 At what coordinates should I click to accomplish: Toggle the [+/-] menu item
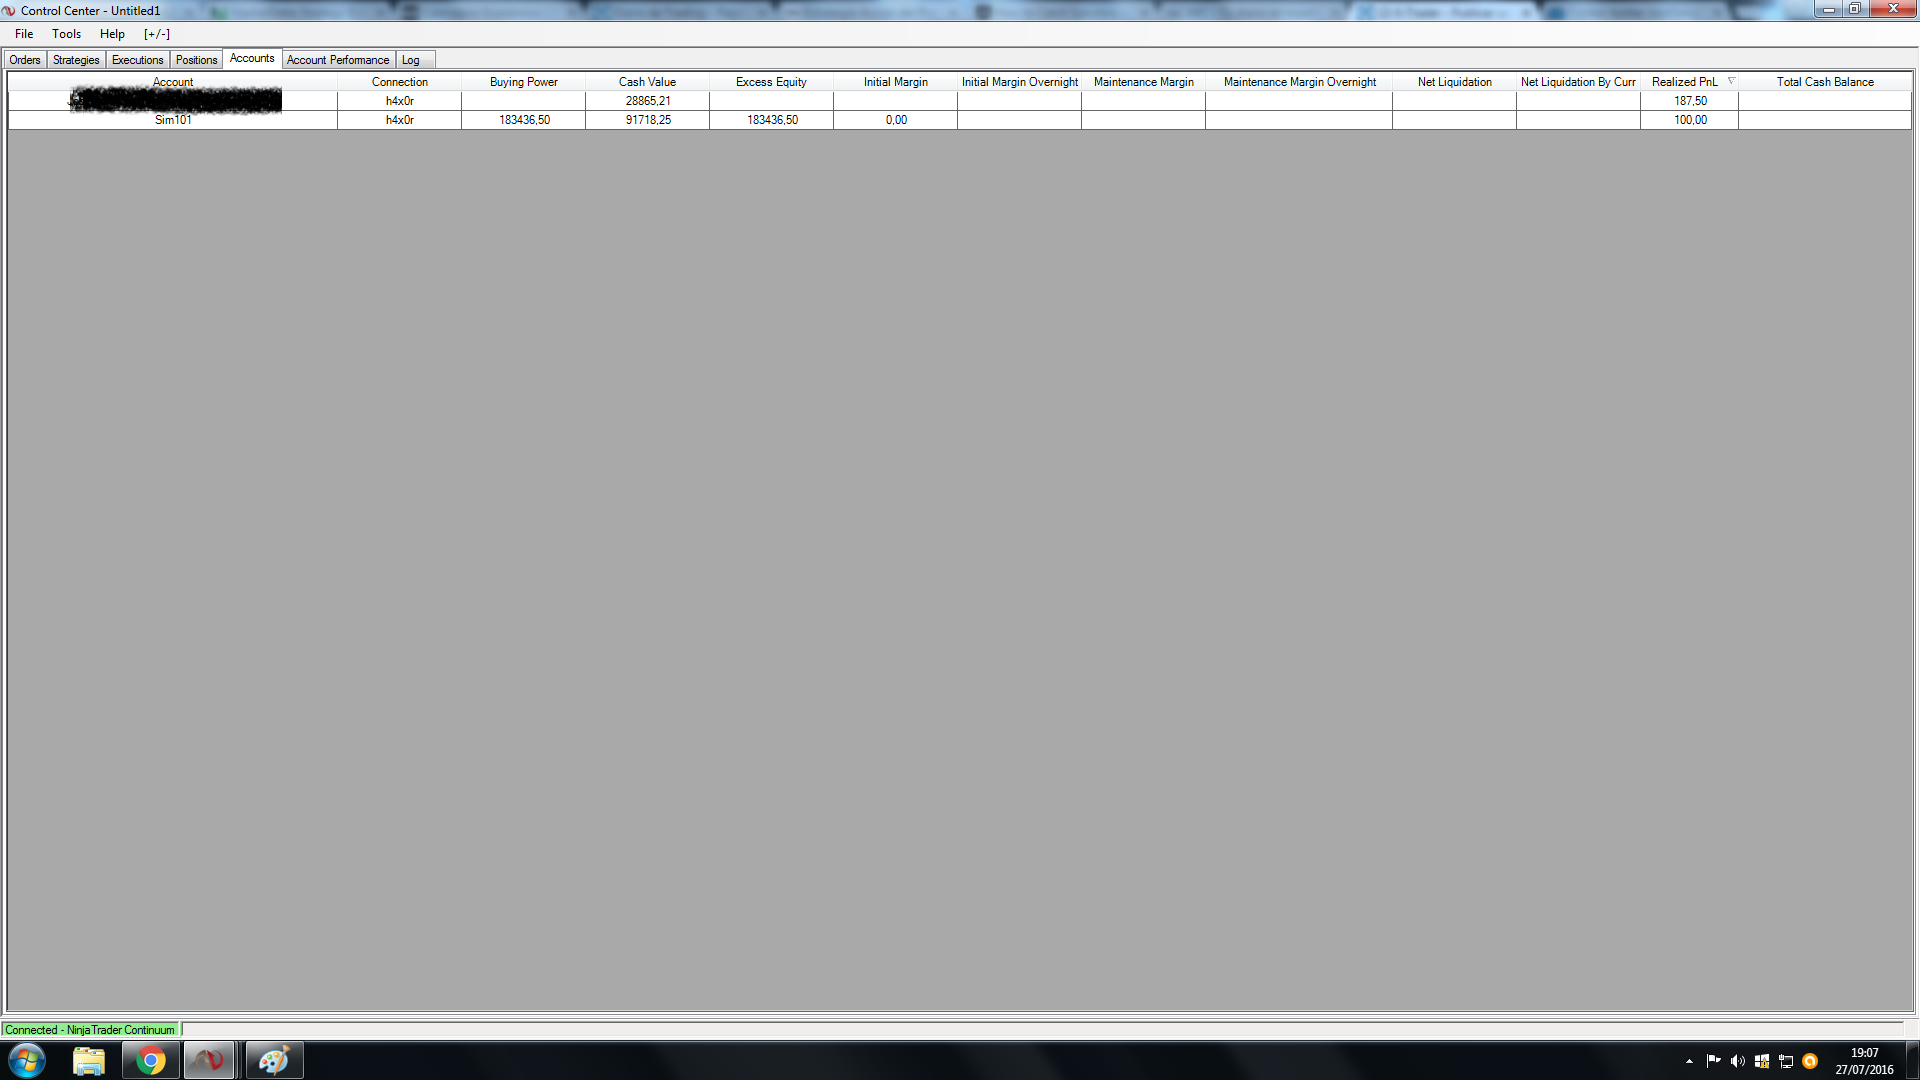click(x=157, y=34)
